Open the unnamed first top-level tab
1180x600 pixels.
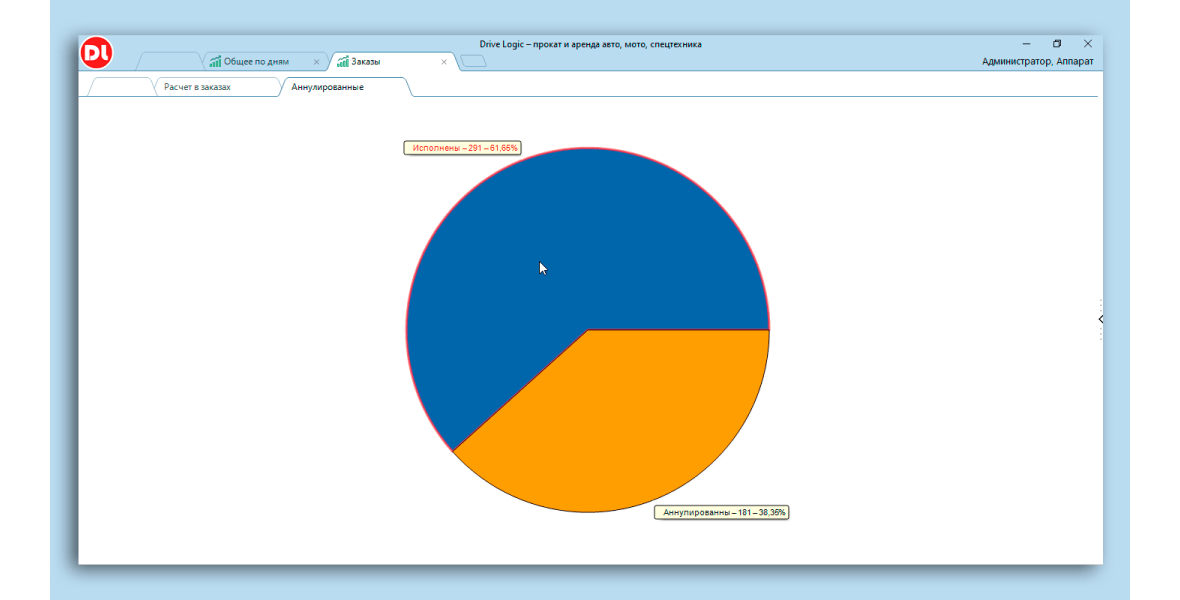168,62
